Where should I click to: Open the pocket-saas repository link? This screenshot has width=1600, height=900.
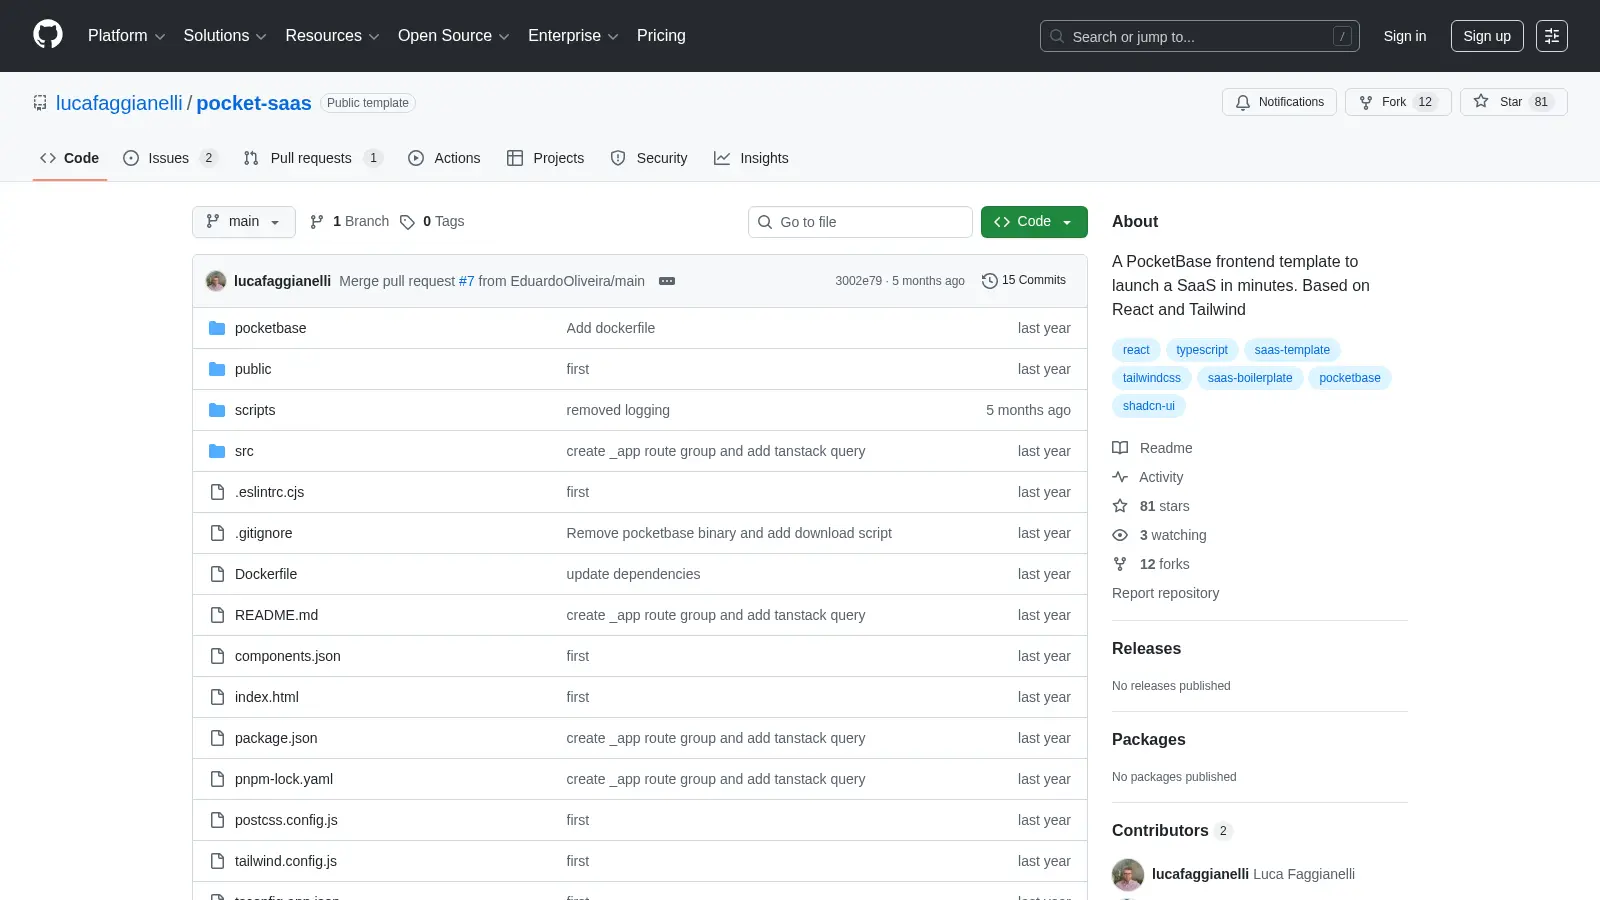tap(254, 103)
